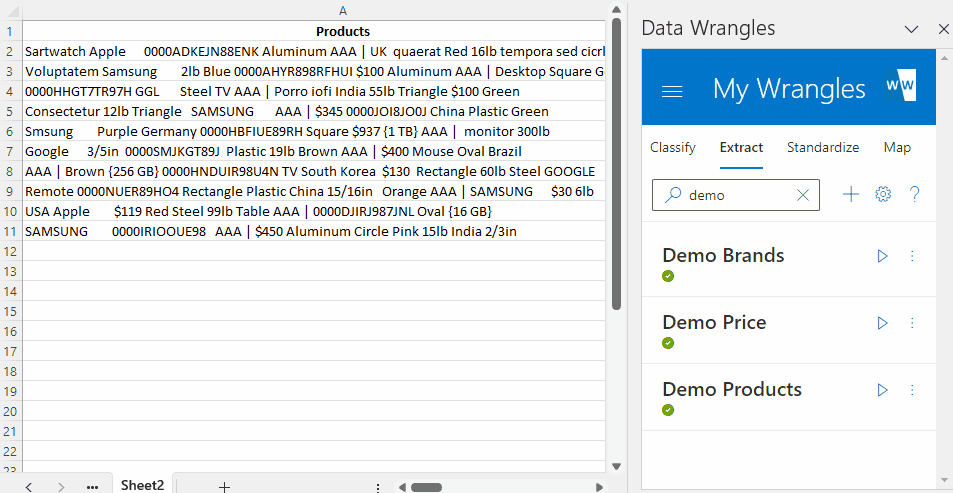
Task: Add a new wrangle with the plus icon
Action: click(851, 195)
